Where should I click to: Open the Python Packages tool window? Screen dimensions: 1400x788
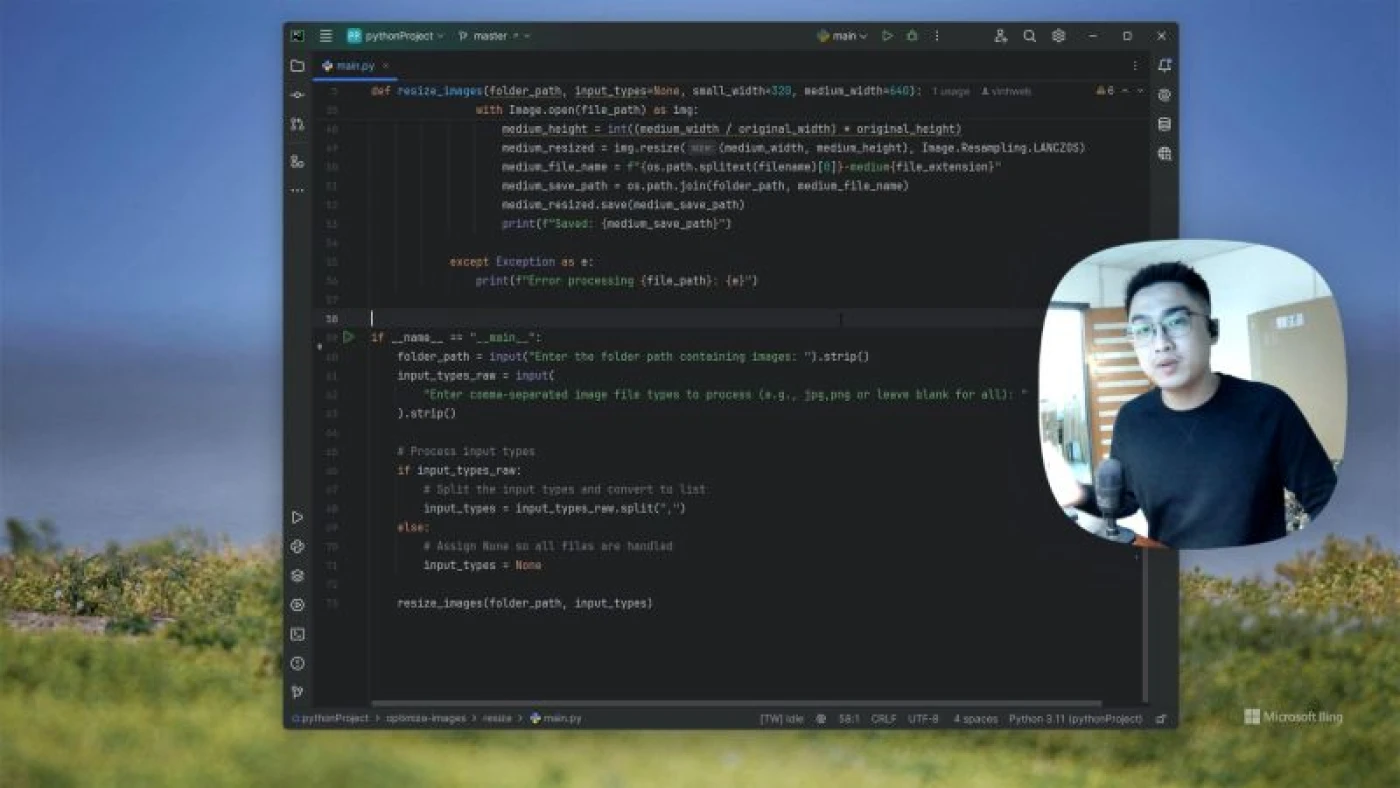(297, 576)
